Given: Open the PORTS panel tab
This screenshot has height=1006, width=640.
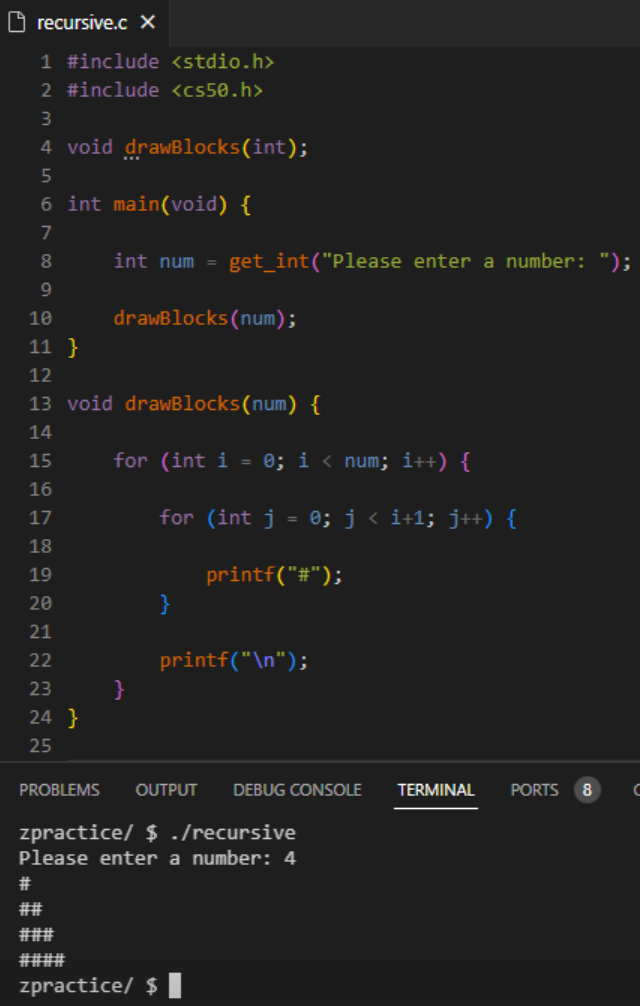Looking at the screenshot, I should click(534, 790).
